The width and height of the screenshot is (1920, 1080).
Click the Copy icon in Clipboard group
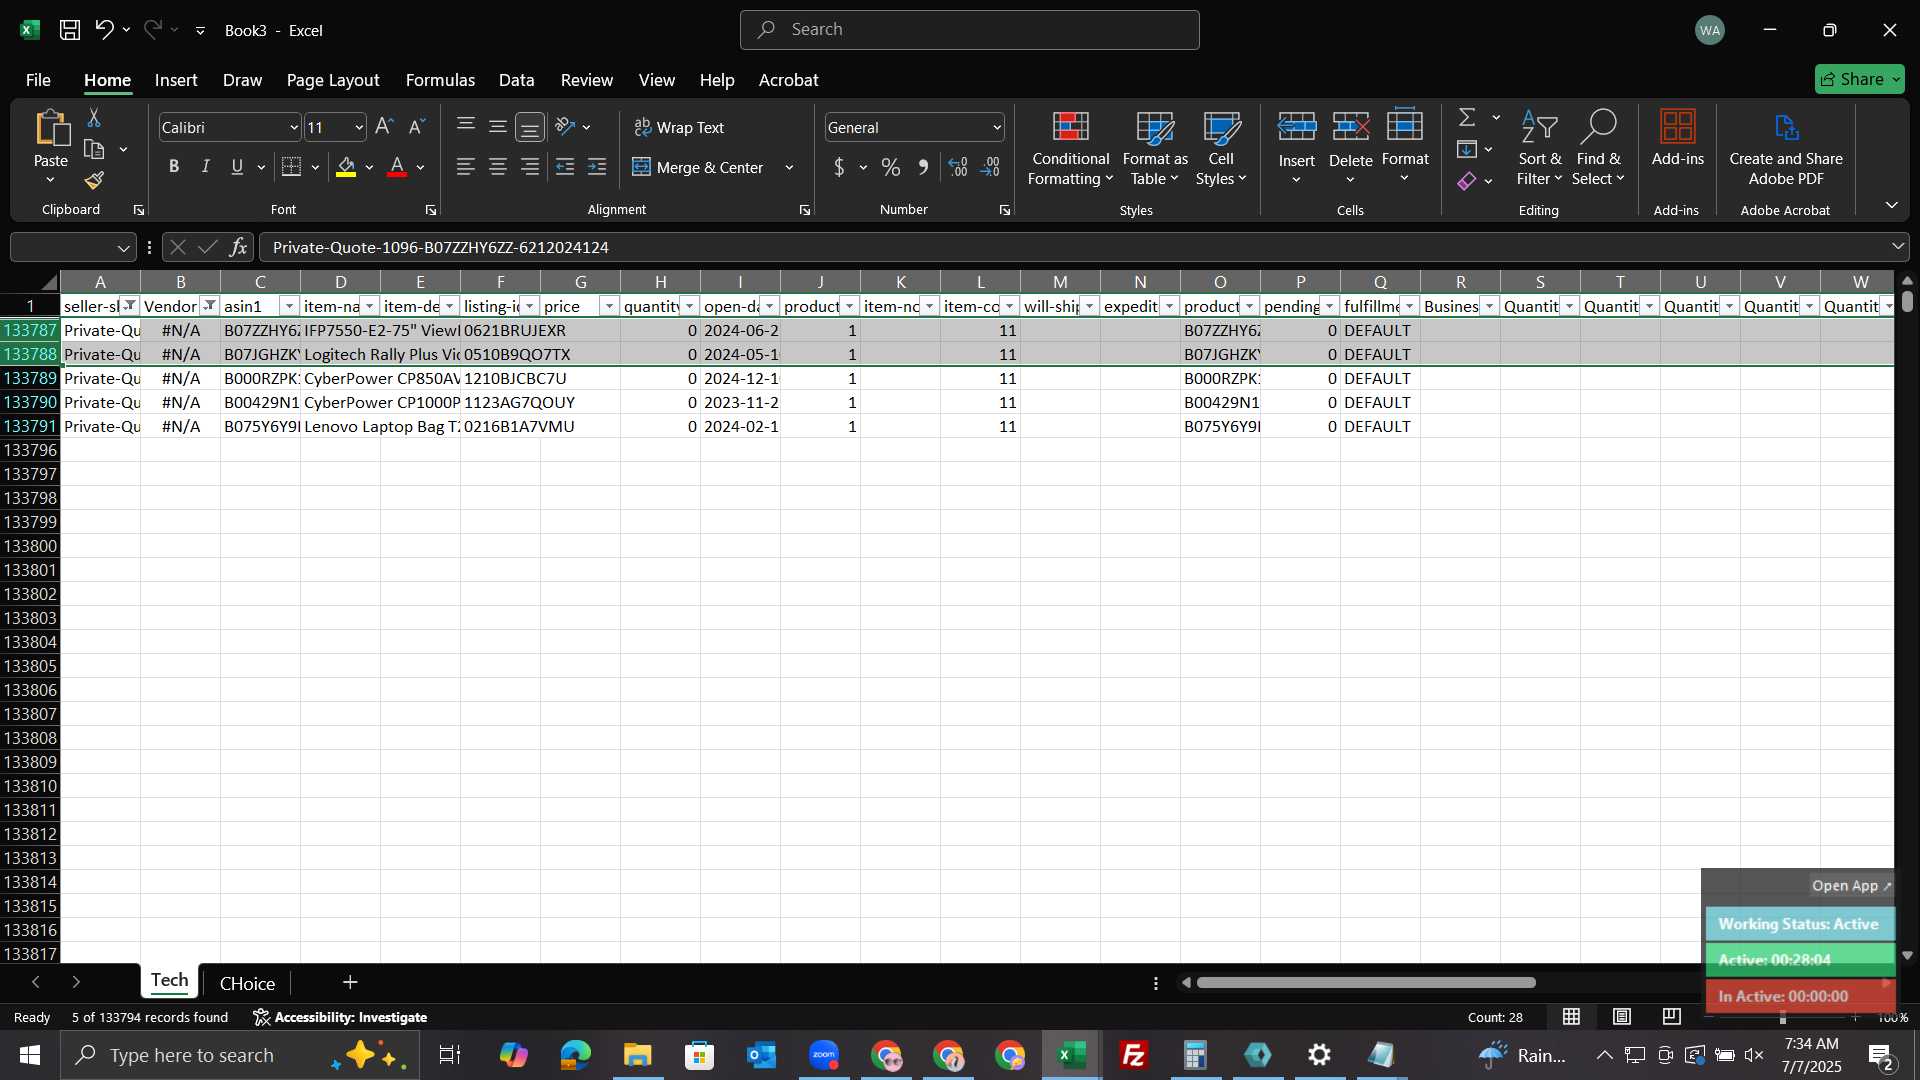pos(94,150)
